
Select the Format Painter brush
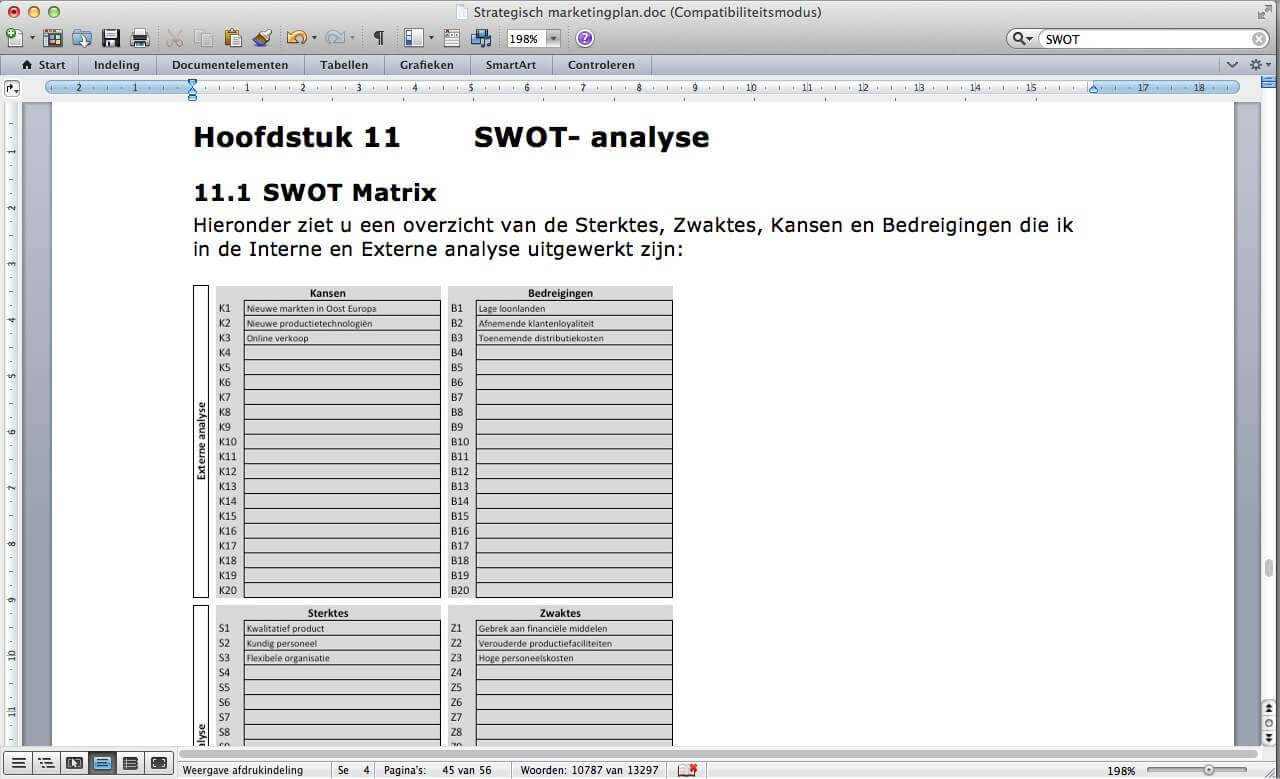tap(262, 38)
